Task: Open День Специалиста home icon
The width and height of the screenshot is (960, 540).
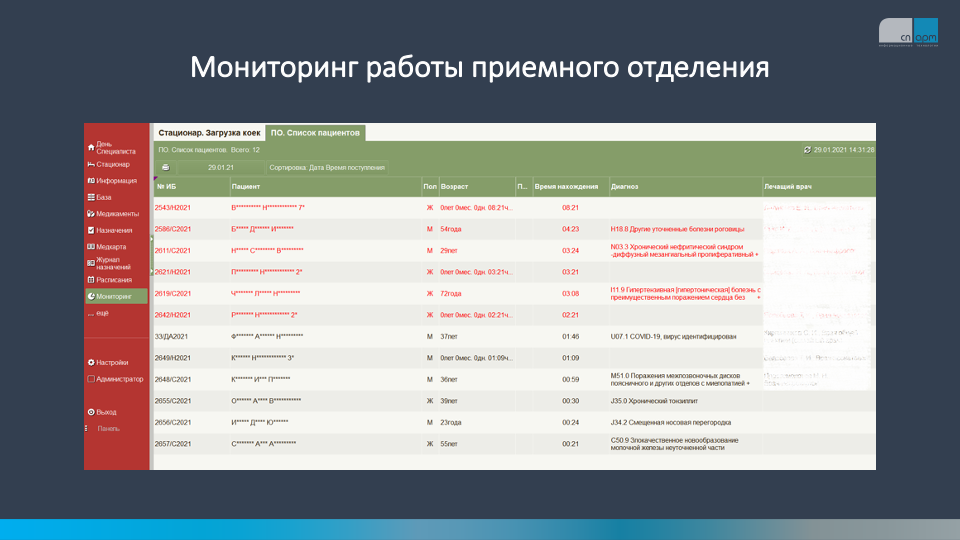Action: coord(91,148)
